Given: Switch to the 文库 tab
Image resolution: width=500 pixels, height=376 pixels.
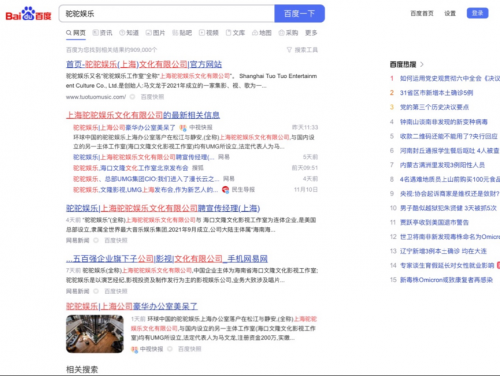Looking at the screenshot, I should 235,33.
